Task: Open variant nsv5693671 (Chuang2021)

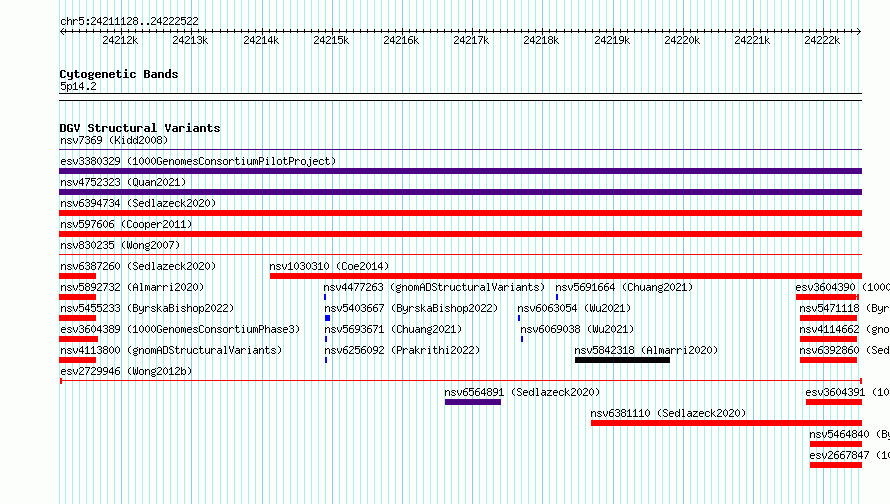Action: pos(393,329)
